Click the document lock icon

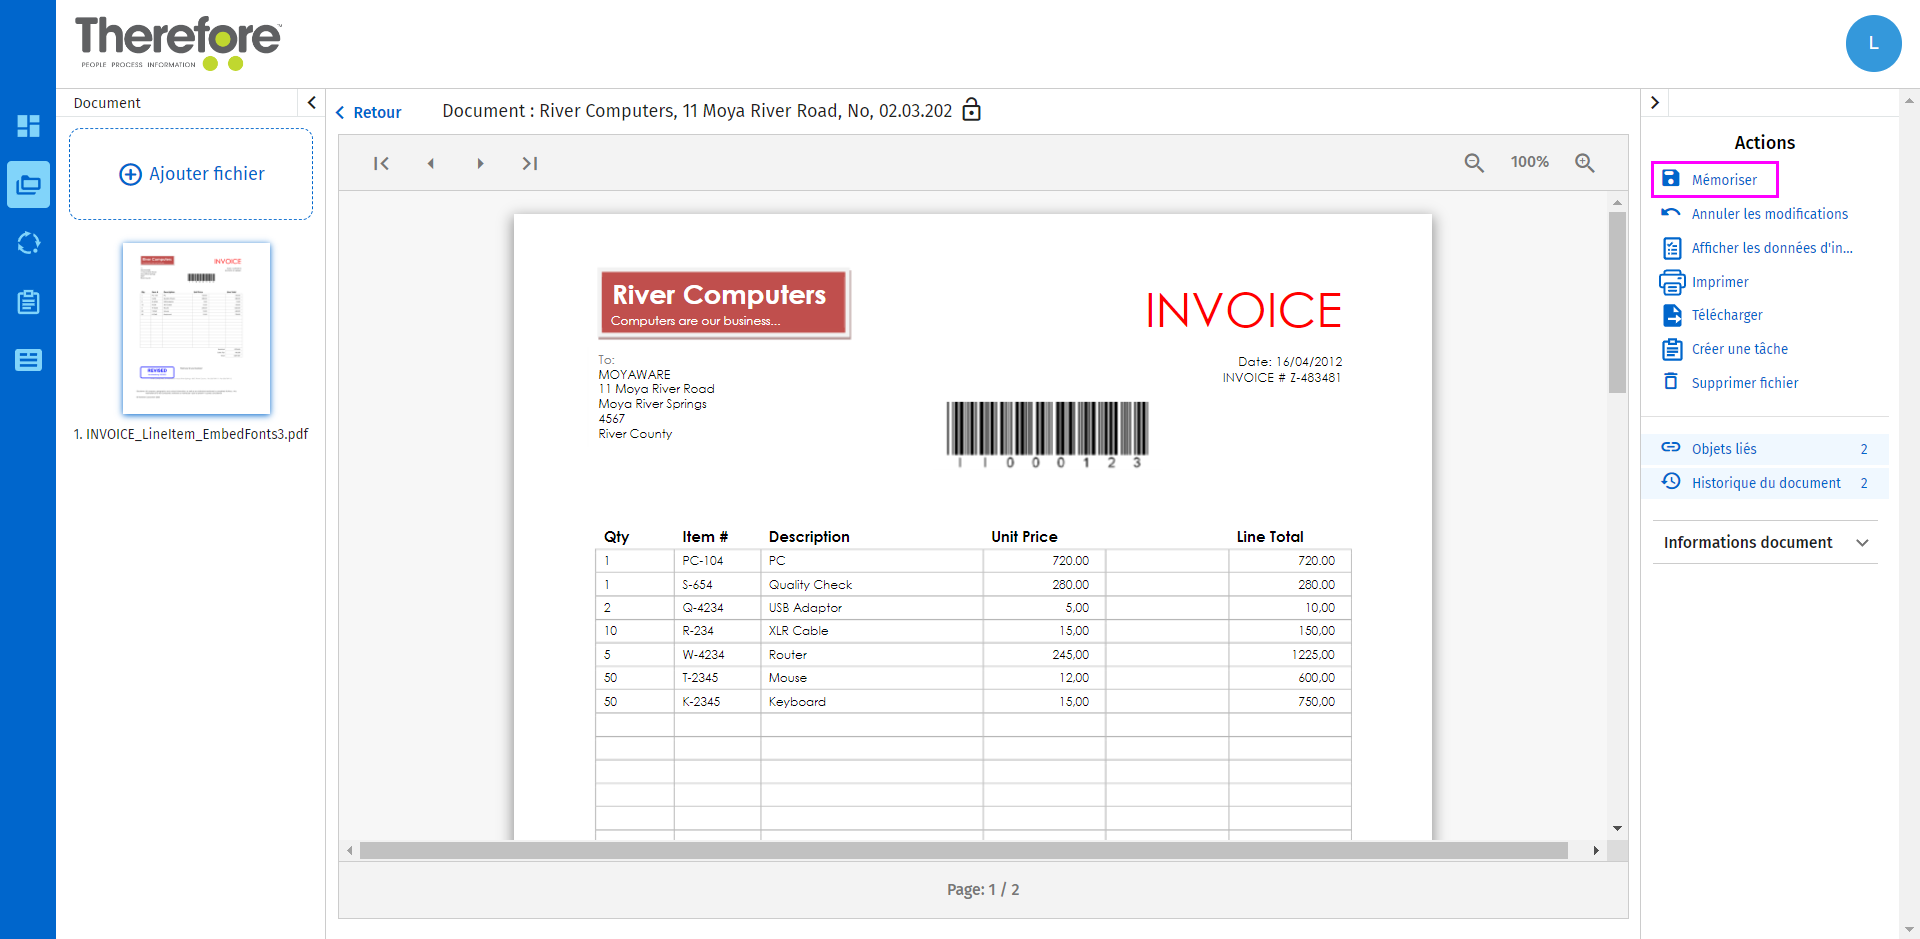pos(971,110)
